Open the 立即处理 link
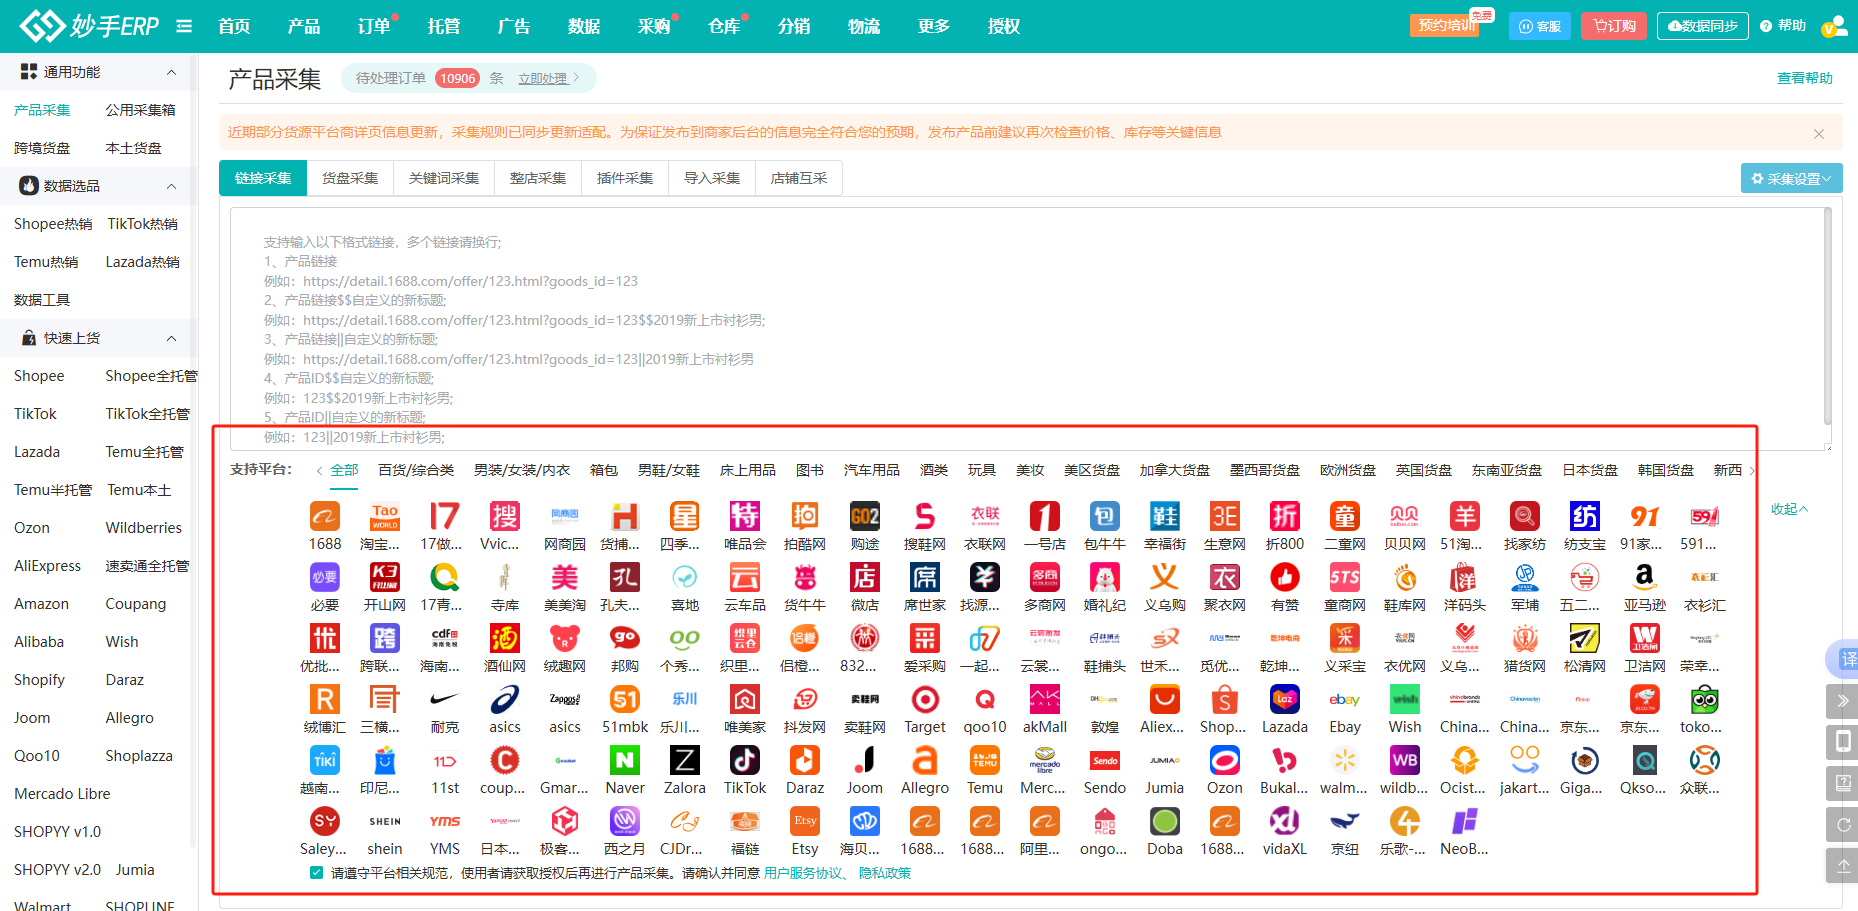 [547, 78]
